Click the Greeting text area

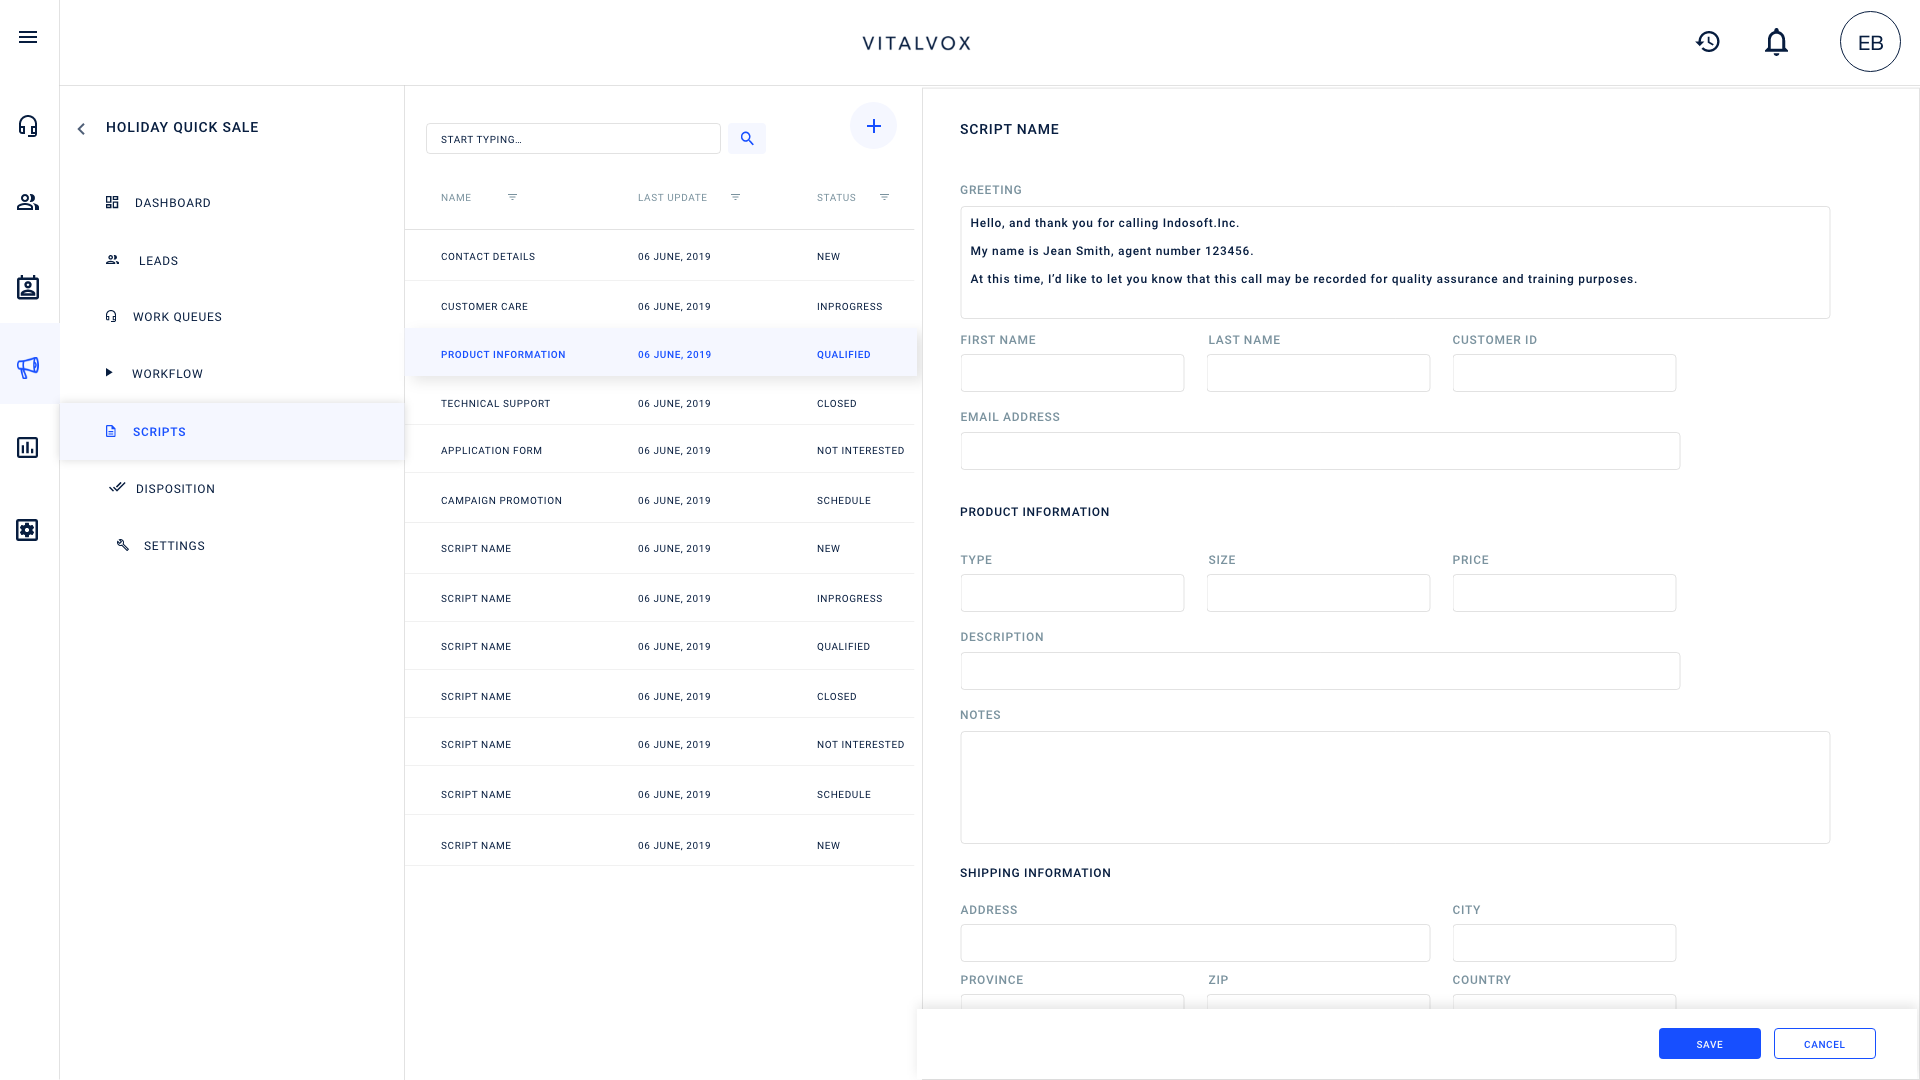(x=1395, y=263)
